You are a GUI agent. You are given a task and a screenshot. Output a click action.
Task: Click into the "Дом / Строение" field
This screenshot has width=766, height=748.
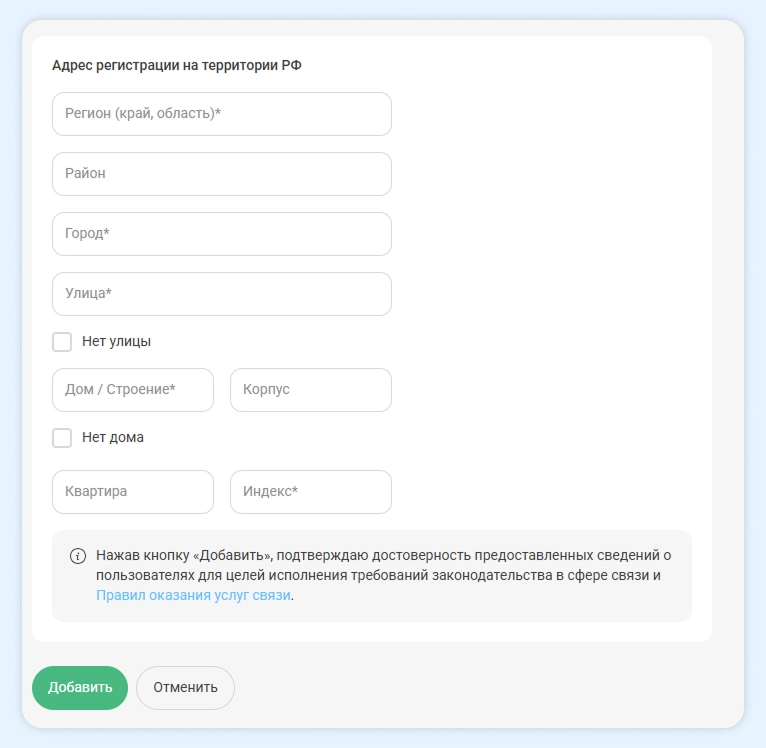pyautogui.click(x=133, y=390)
